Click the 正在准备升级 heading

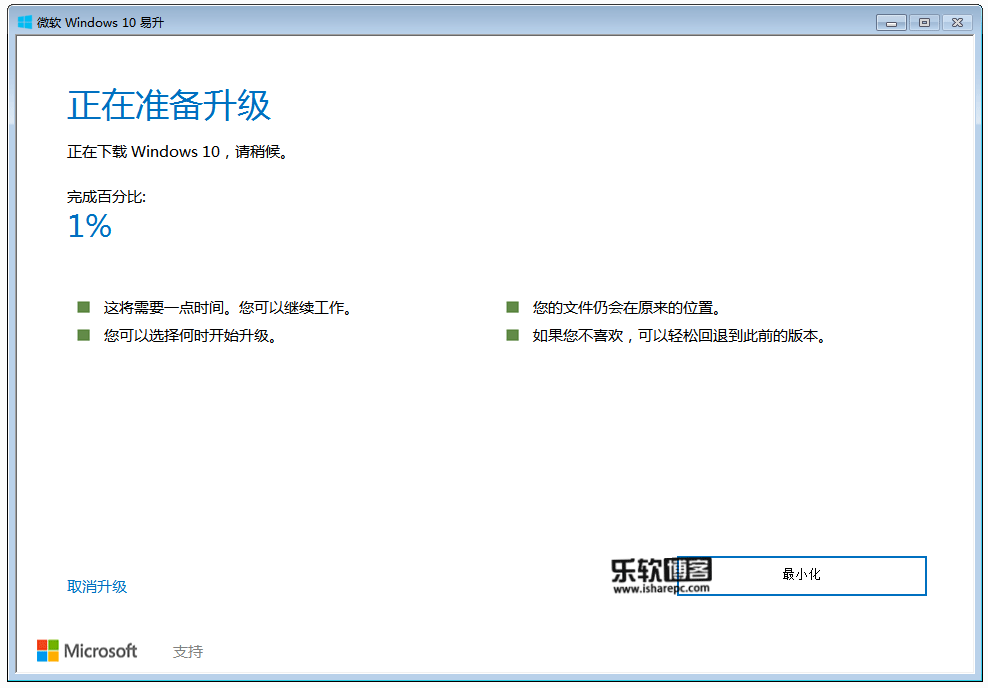click(x=169, y=105)
